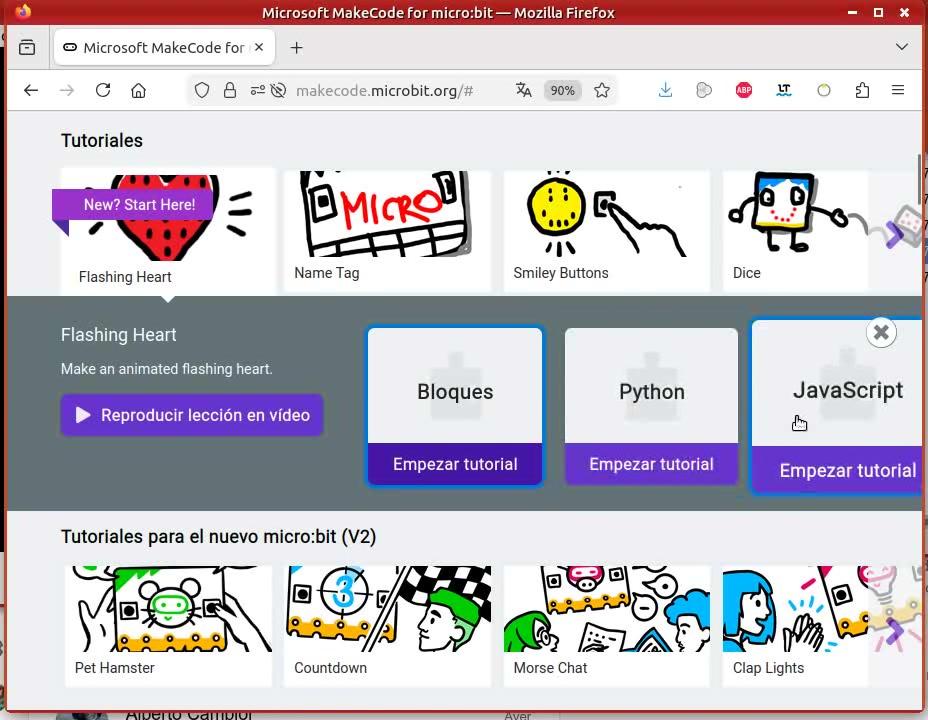Viewport: 928px width, 720px height.
Task: Click Make an animated flashing heart text
Action: coord(166,369)
